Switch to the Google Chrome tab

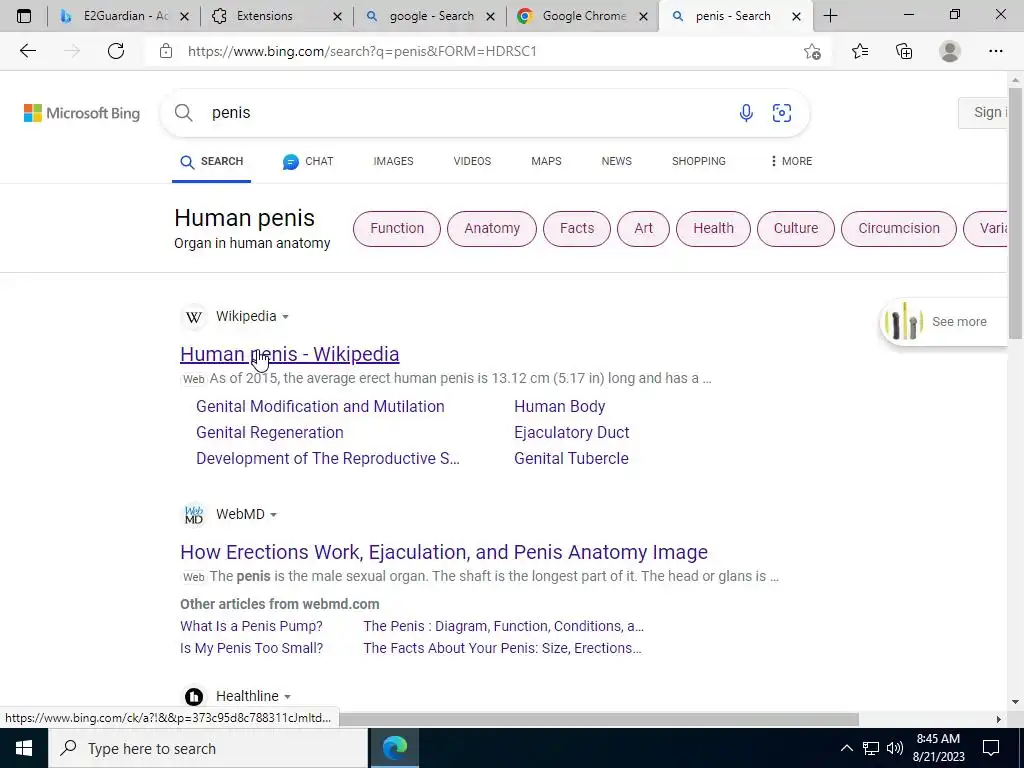[582, 16]
